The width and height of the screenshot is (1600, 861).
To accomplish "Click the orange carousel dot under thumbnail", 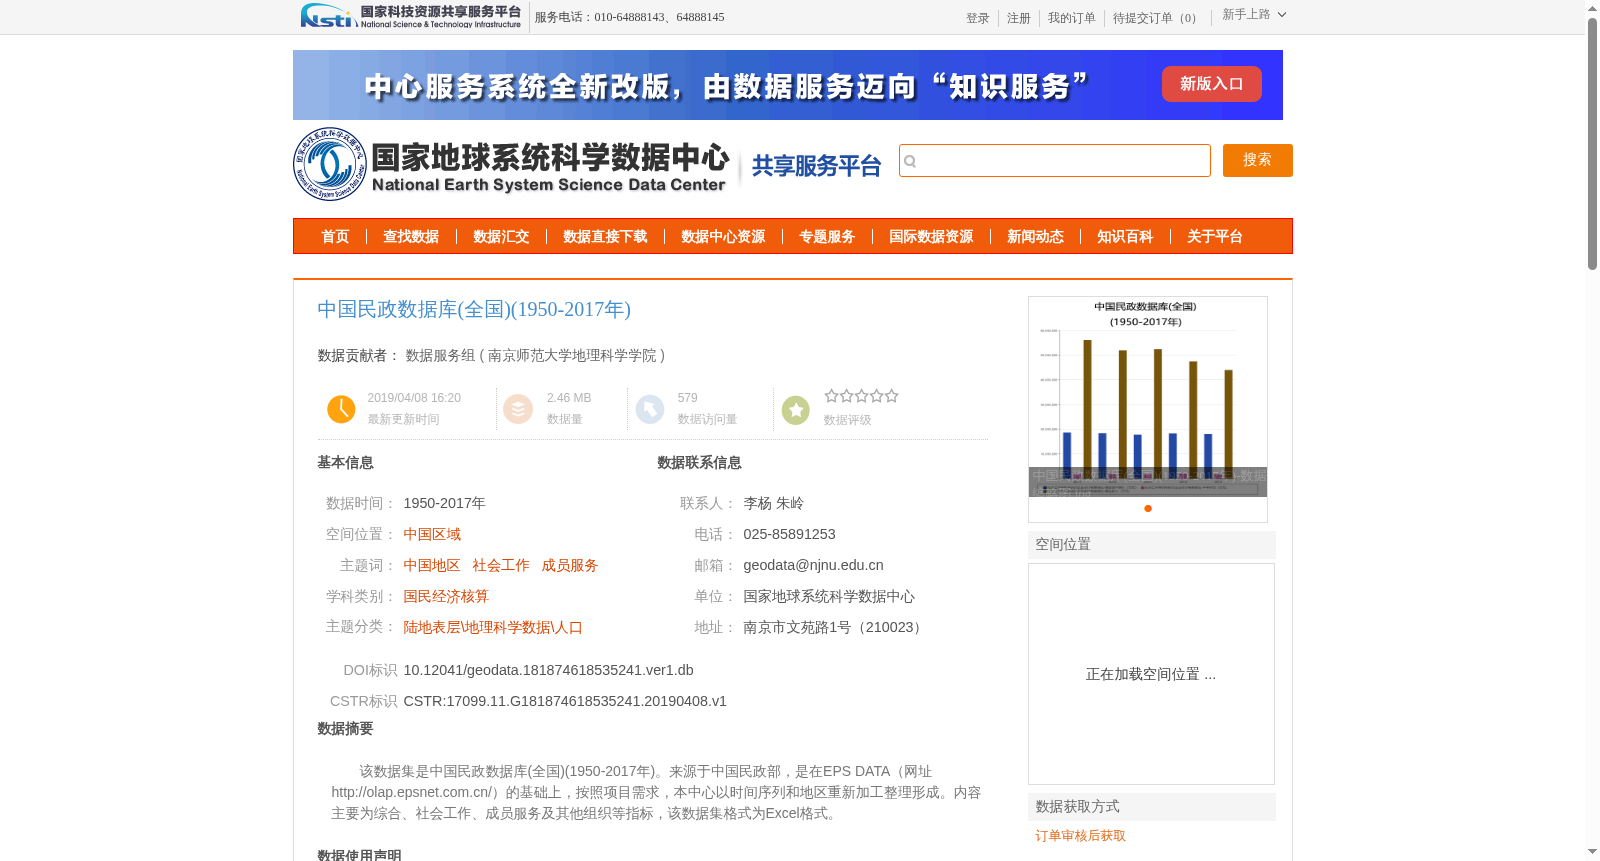I will coord(1148,509).
